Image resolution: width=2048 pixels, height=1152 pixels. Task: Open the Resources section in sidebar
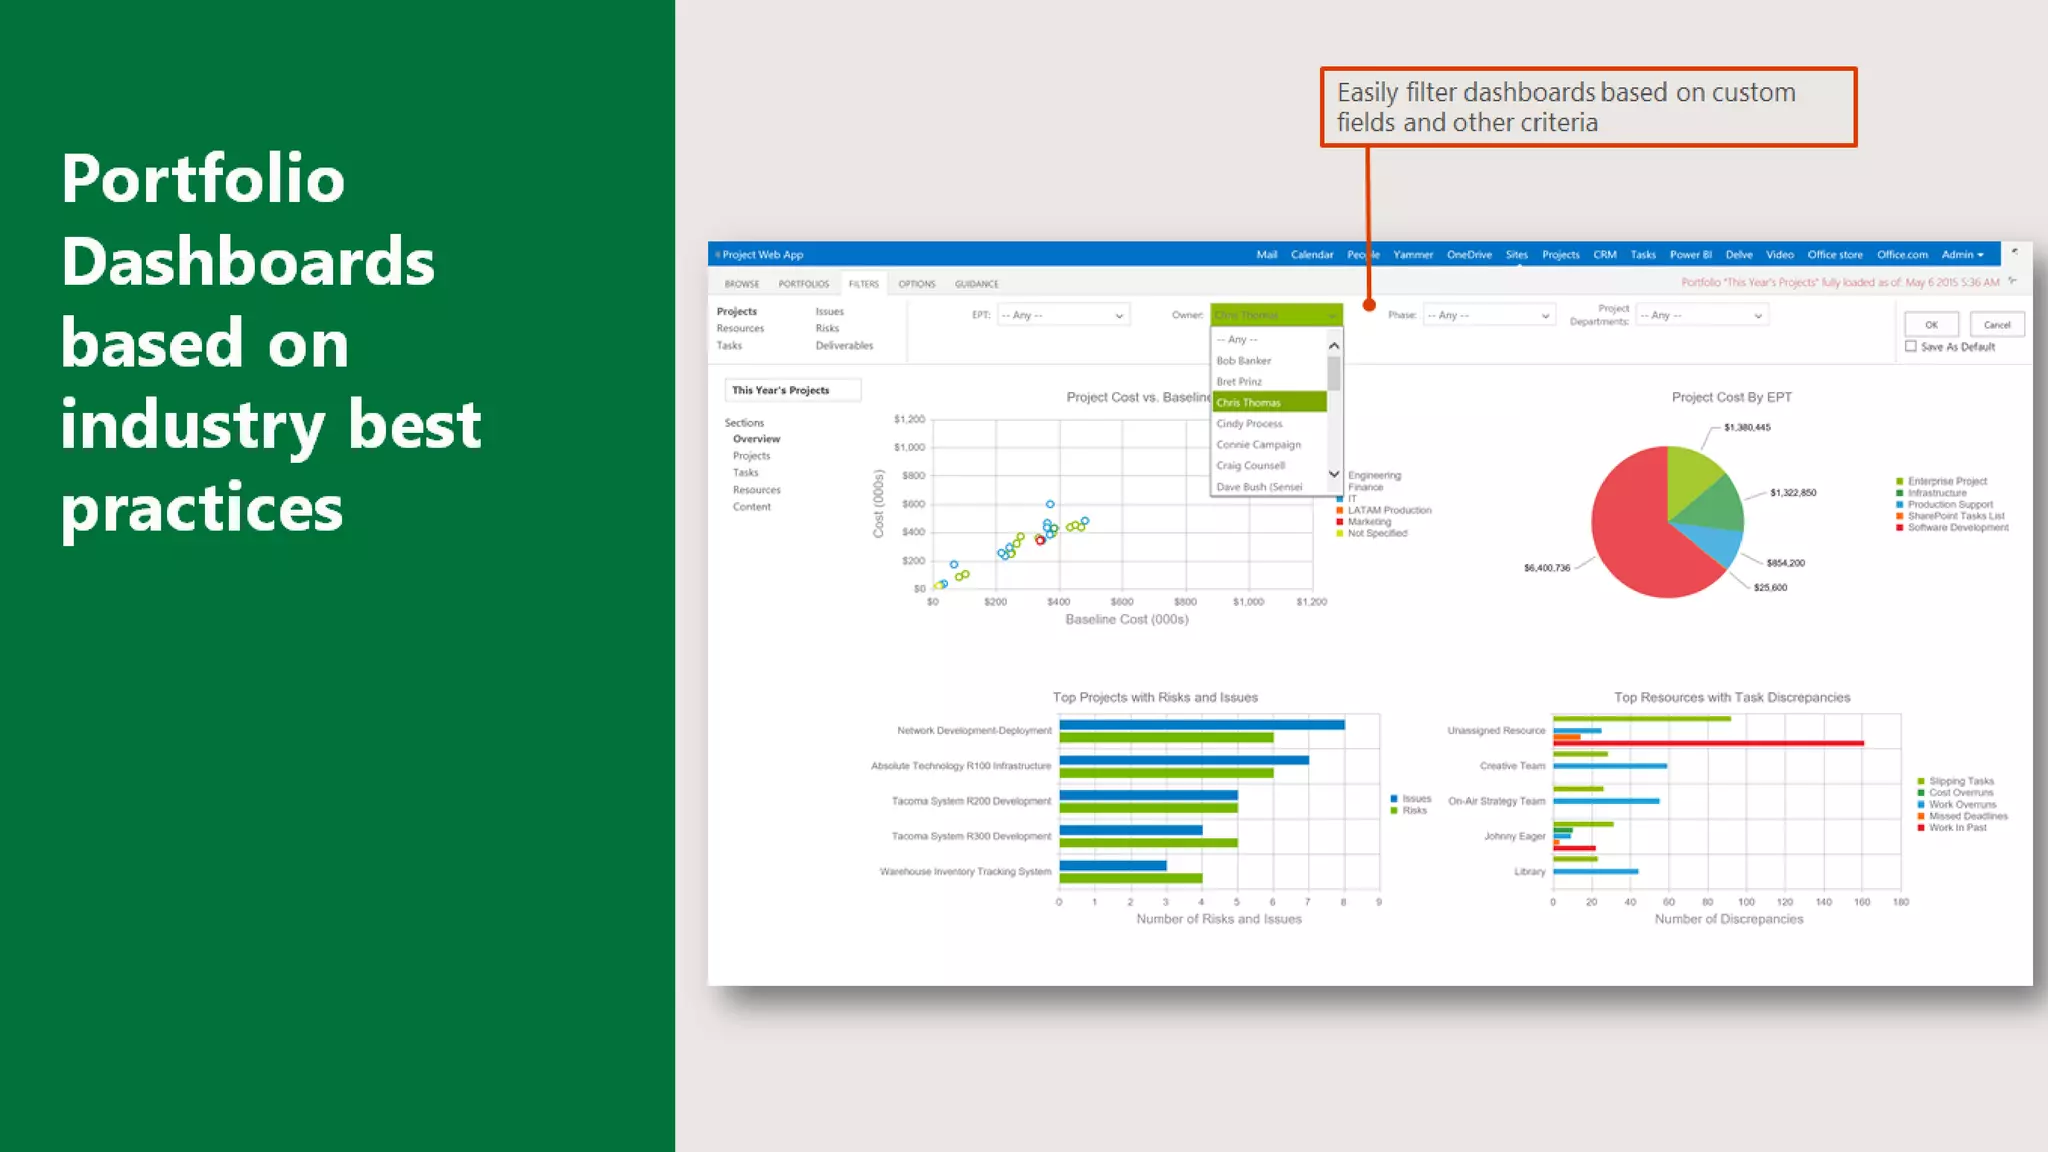coord(756,490)
